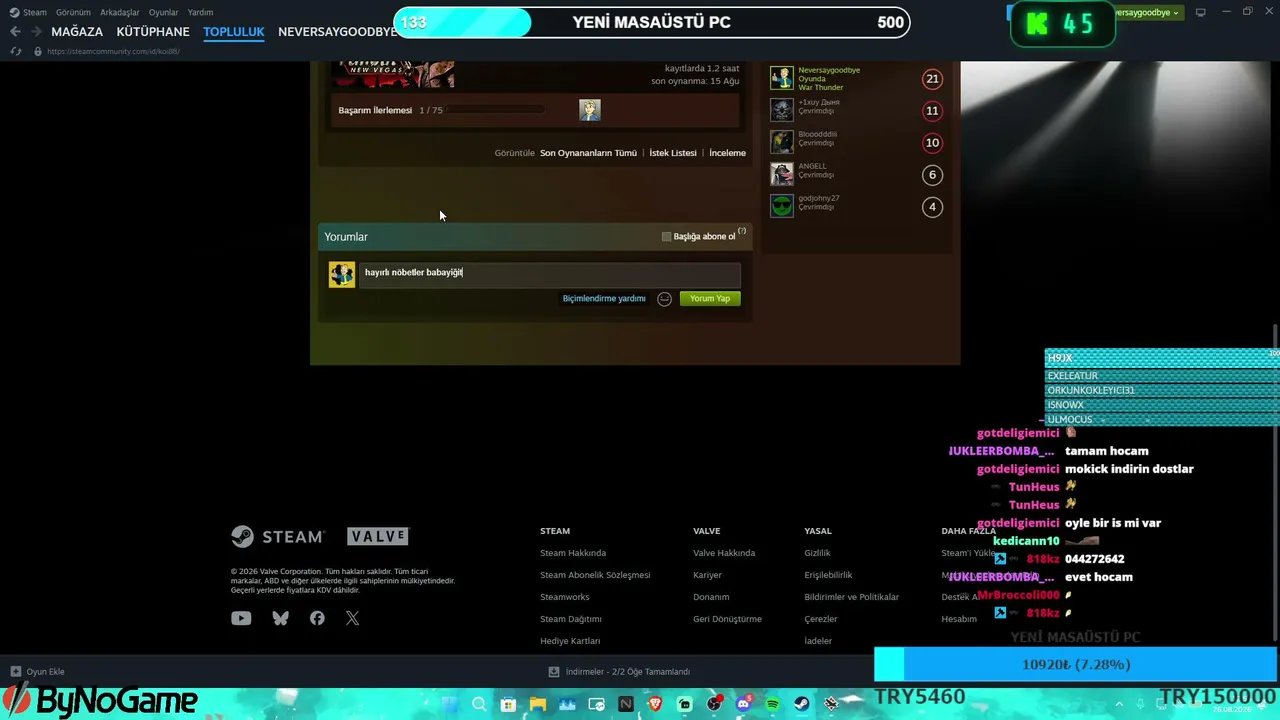
Task: Go back with the Steam back arrow
Action: pos(15,32)
